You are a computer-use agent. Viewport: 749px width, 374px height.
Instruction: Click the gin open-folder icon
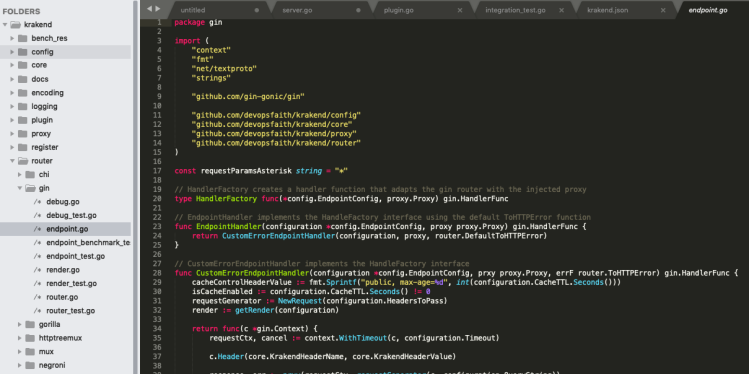point(30,188)
